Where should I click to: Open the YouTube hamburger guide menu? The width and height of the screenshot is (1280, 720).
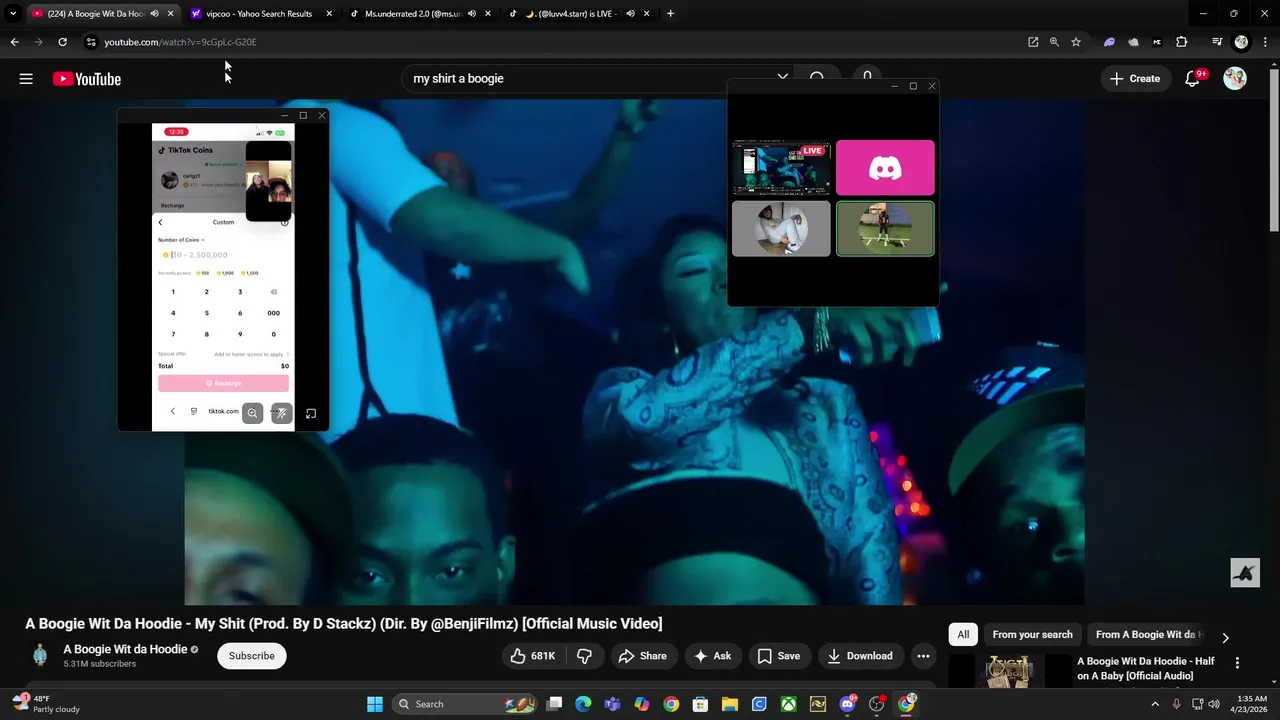tap(26, 79)
